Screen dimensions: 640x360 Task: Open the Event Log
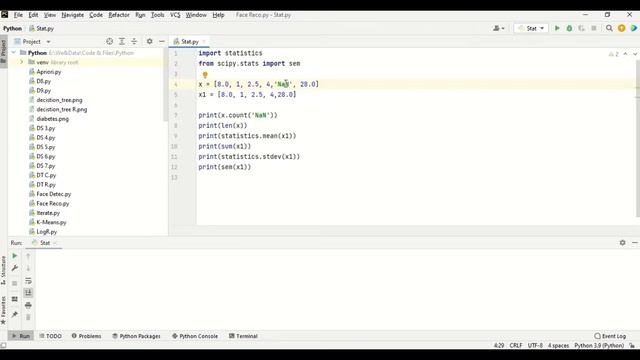coord(610,336)
